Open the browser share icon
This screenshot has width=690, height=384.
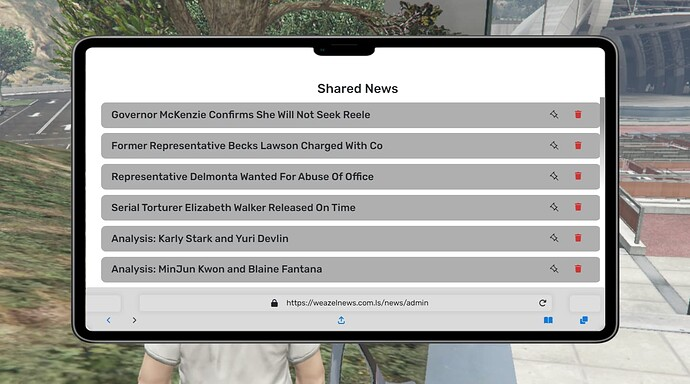[x=341, y=320]
